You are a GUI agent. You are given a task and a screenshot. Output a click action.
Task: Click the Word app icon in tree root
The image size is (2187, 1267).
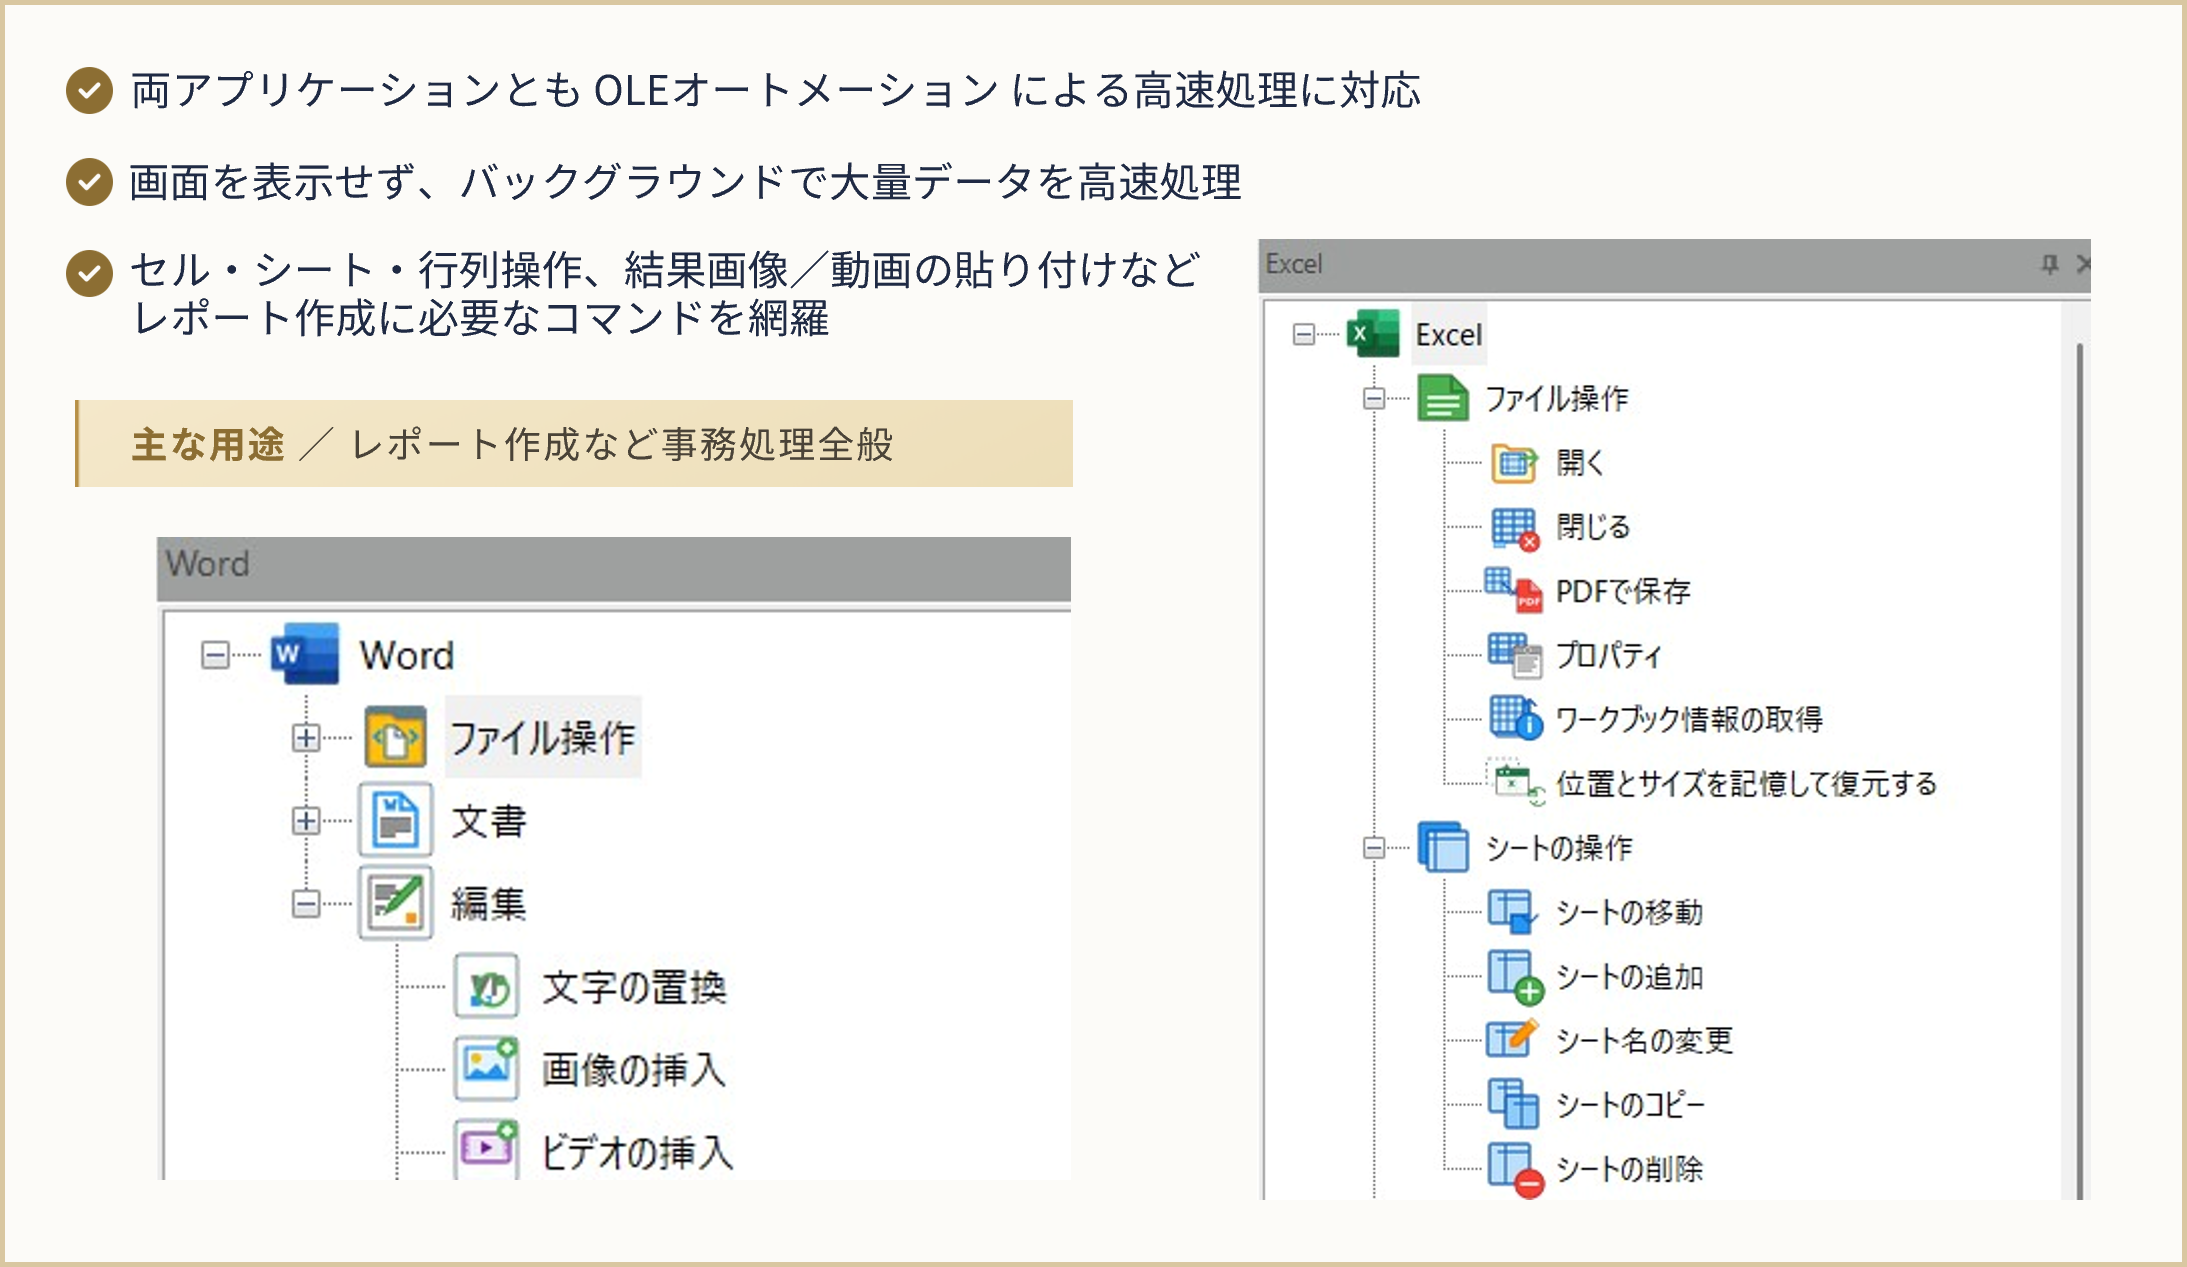tap(305, 655)
